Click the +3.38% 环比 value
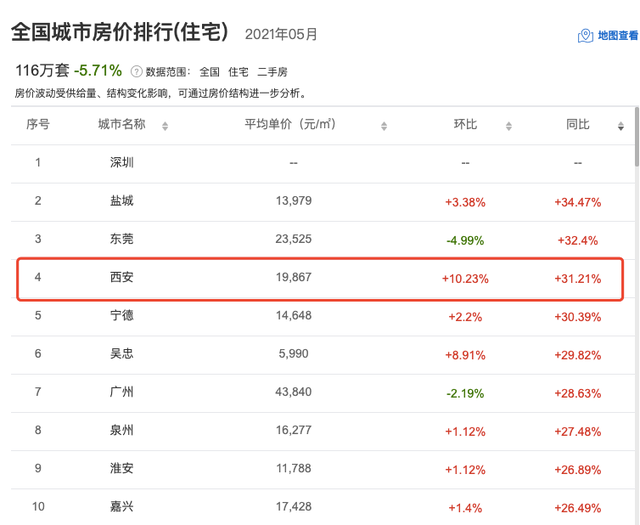 [465, 202]
